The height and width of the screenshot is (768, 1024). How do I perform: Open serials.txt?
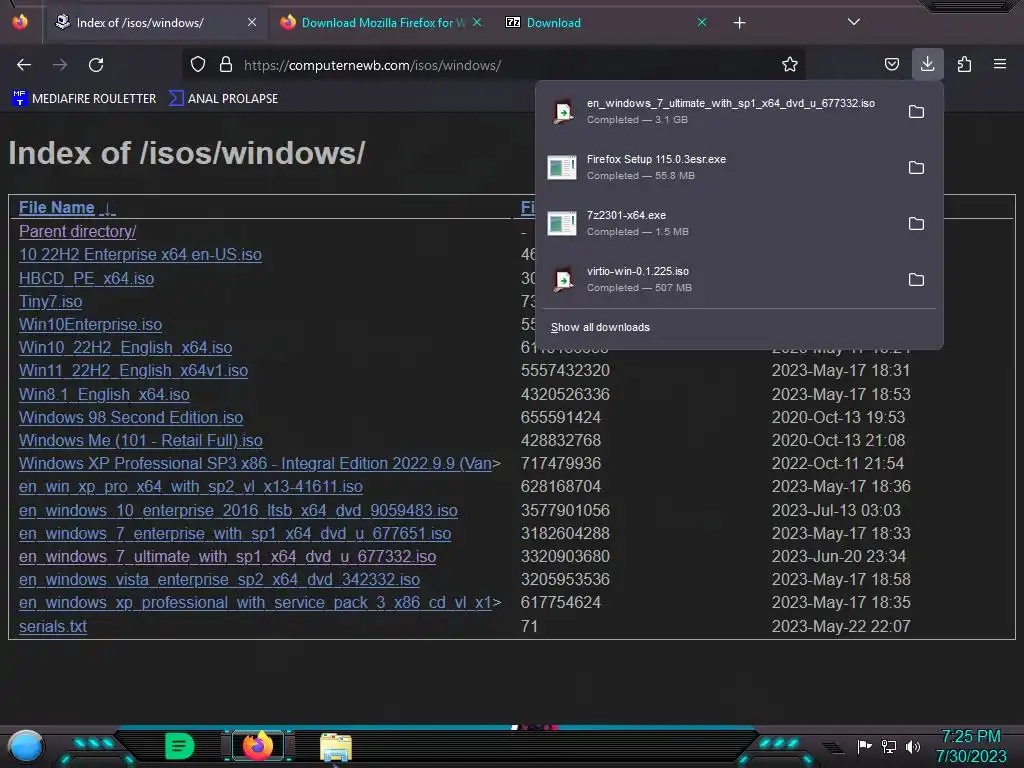click(x=53, y=626)
